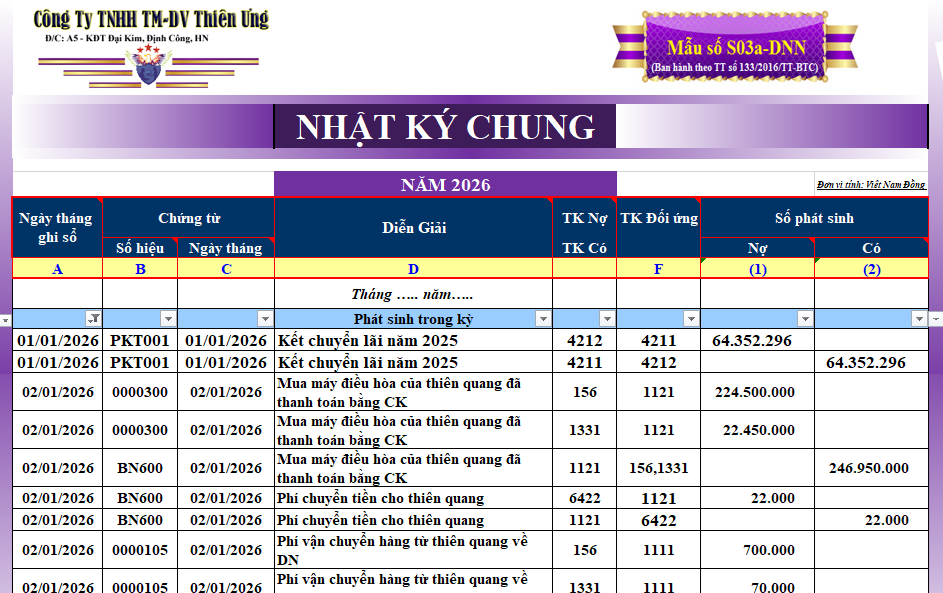
Task: Select the TK Đối ứng header cell
Action: pyautogui.click(x=659, y=228)
